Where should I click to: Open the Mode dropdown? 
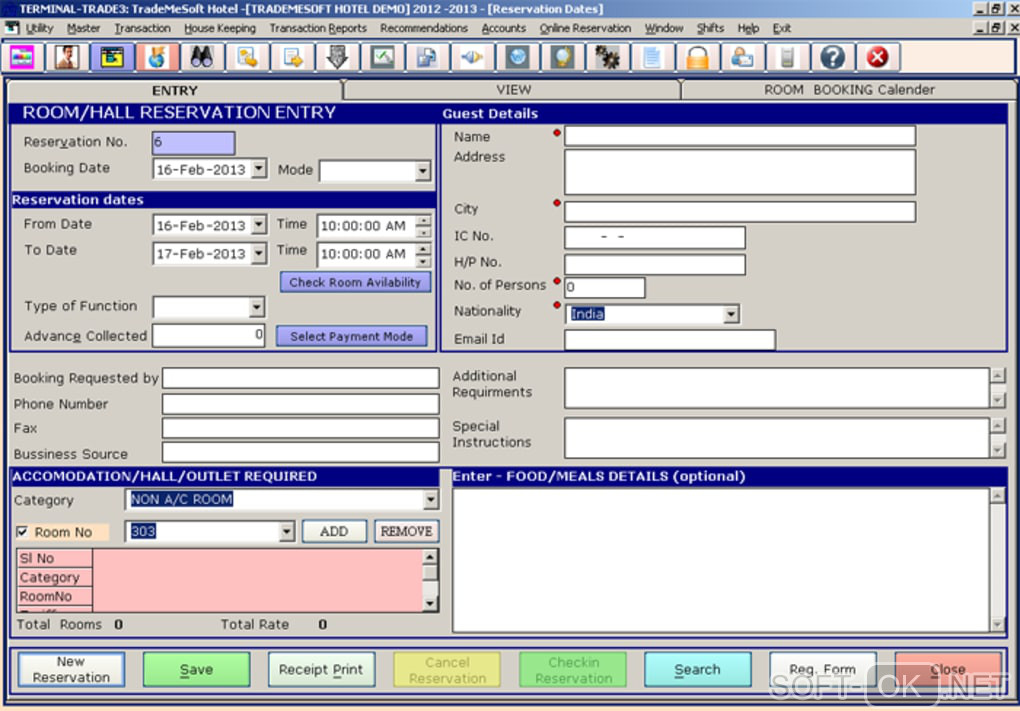pos(423,171)
